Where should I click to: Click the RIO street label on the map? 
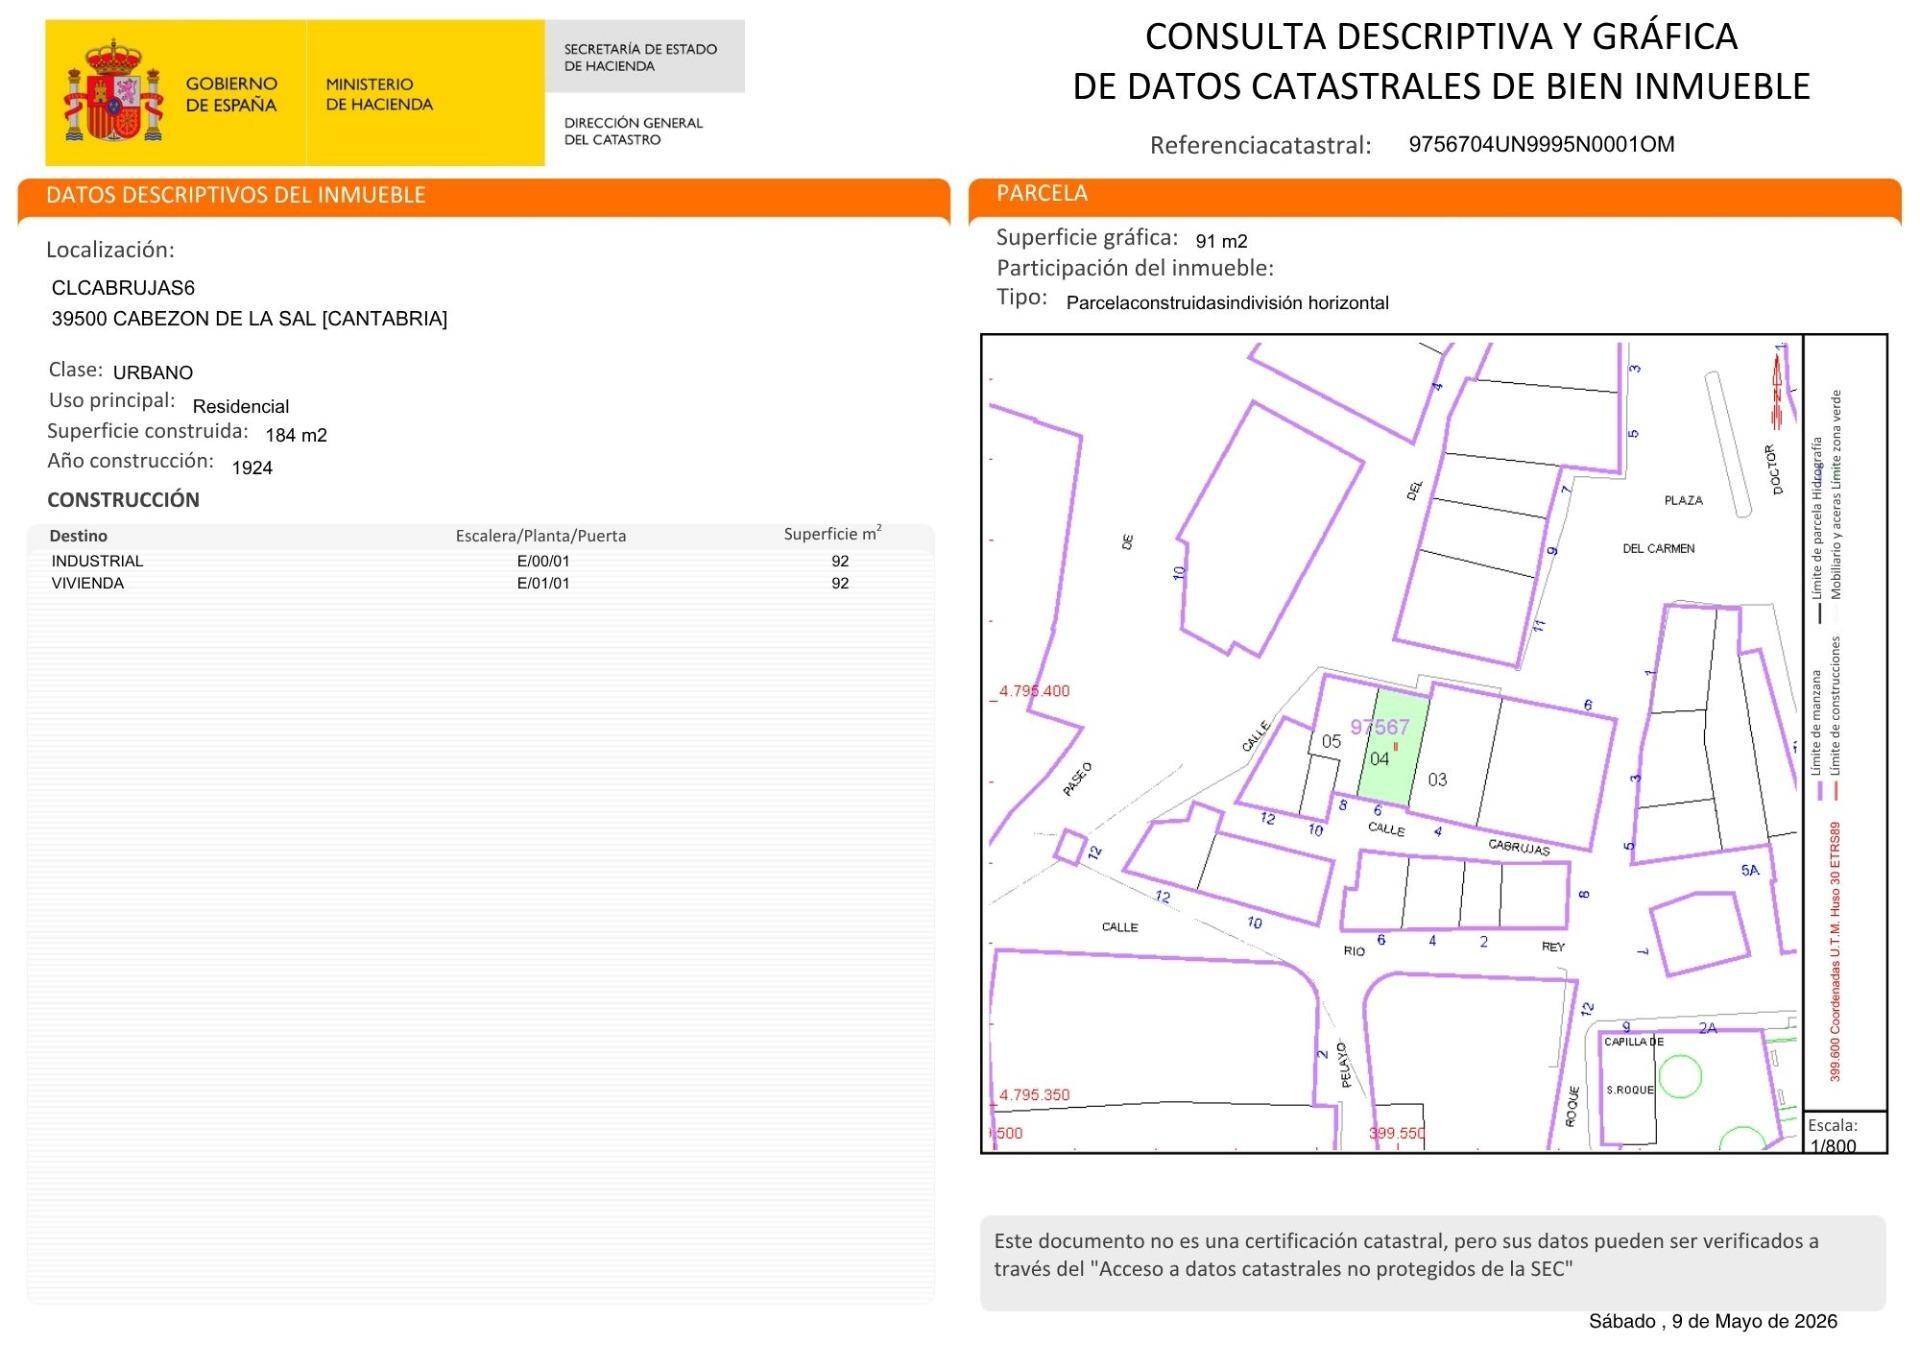[x=1354, y=951]
